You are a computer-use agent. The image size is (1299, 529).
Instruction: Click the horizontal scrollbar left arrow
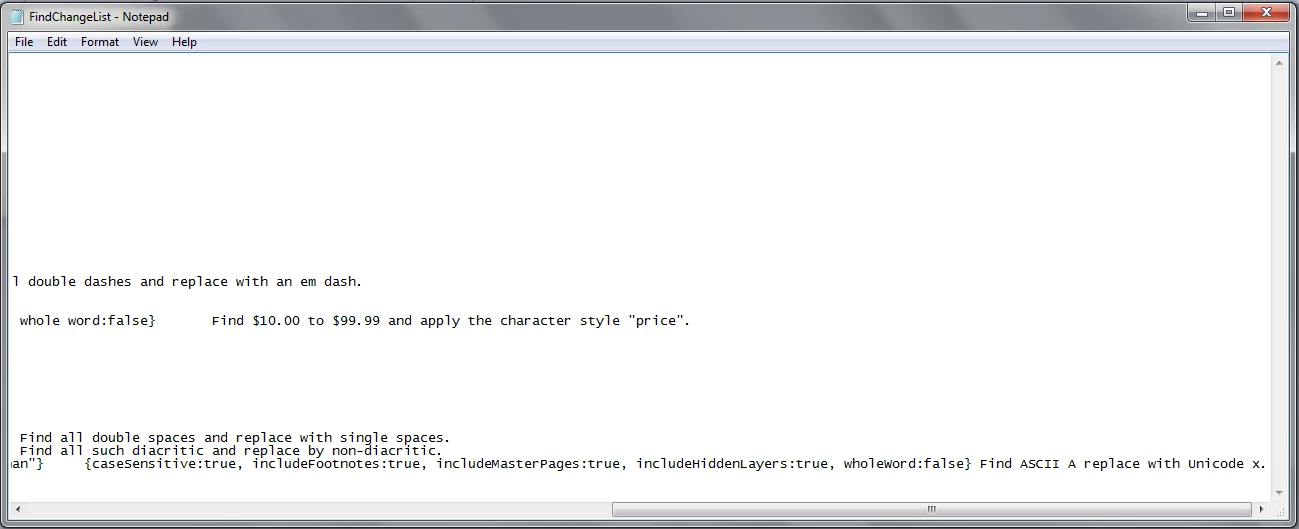[18, 509]
